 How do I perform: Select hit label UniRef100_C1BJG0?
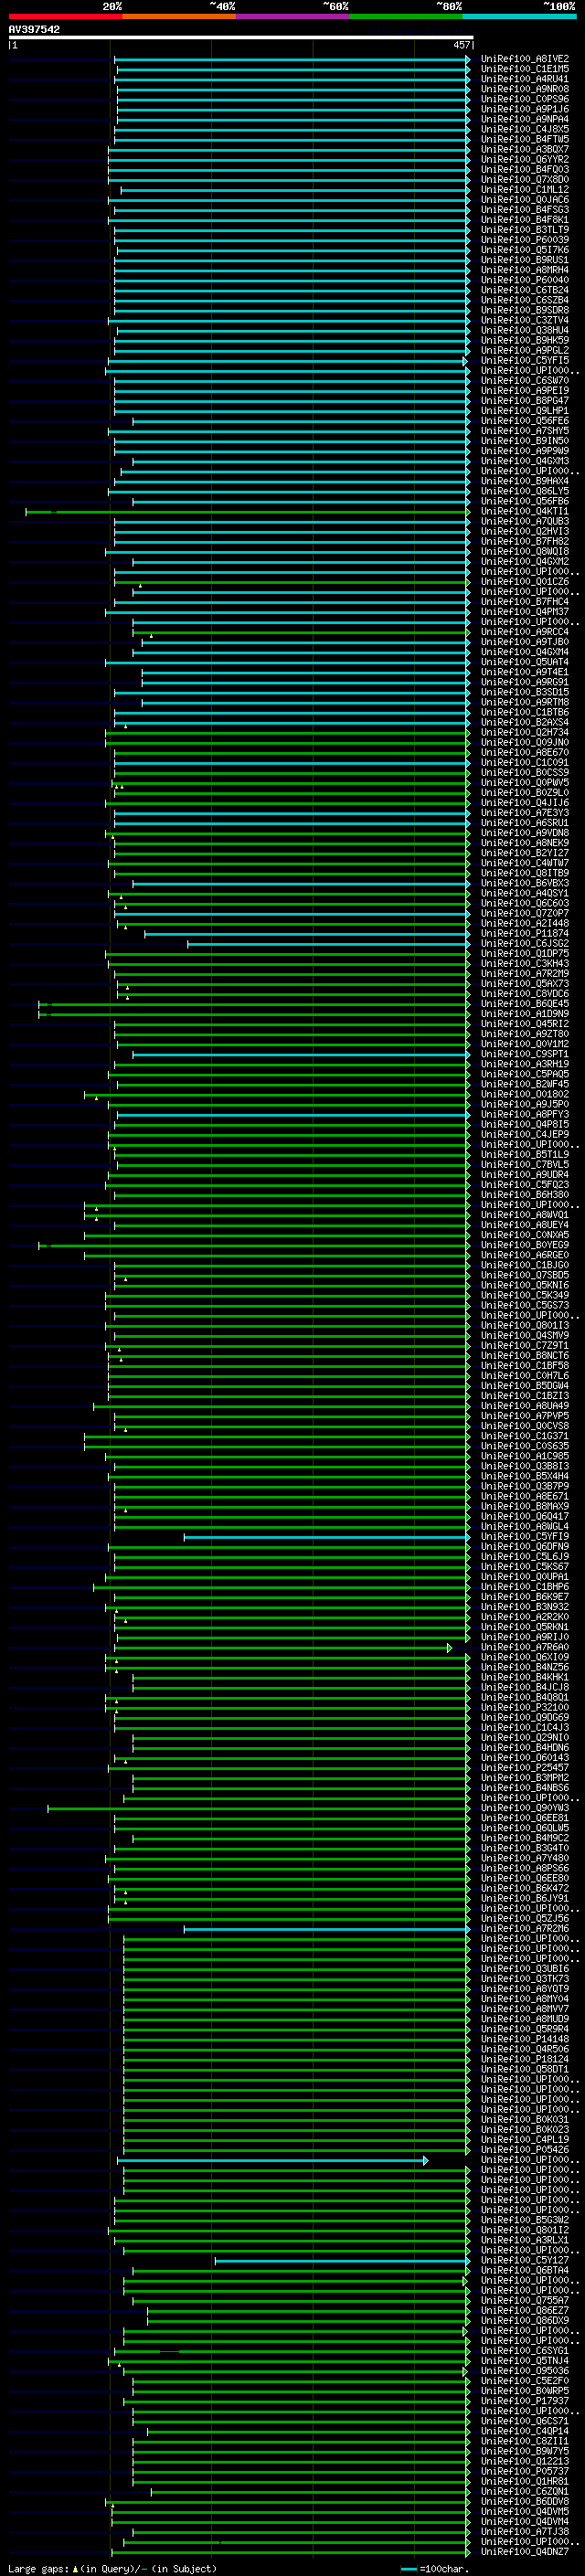coord(525,1265)
